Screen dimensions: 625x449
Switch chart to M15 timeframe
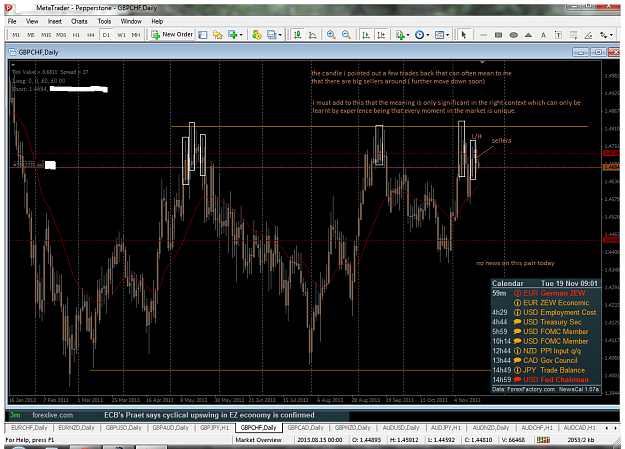pyautogui.click(x=46, y=35)
